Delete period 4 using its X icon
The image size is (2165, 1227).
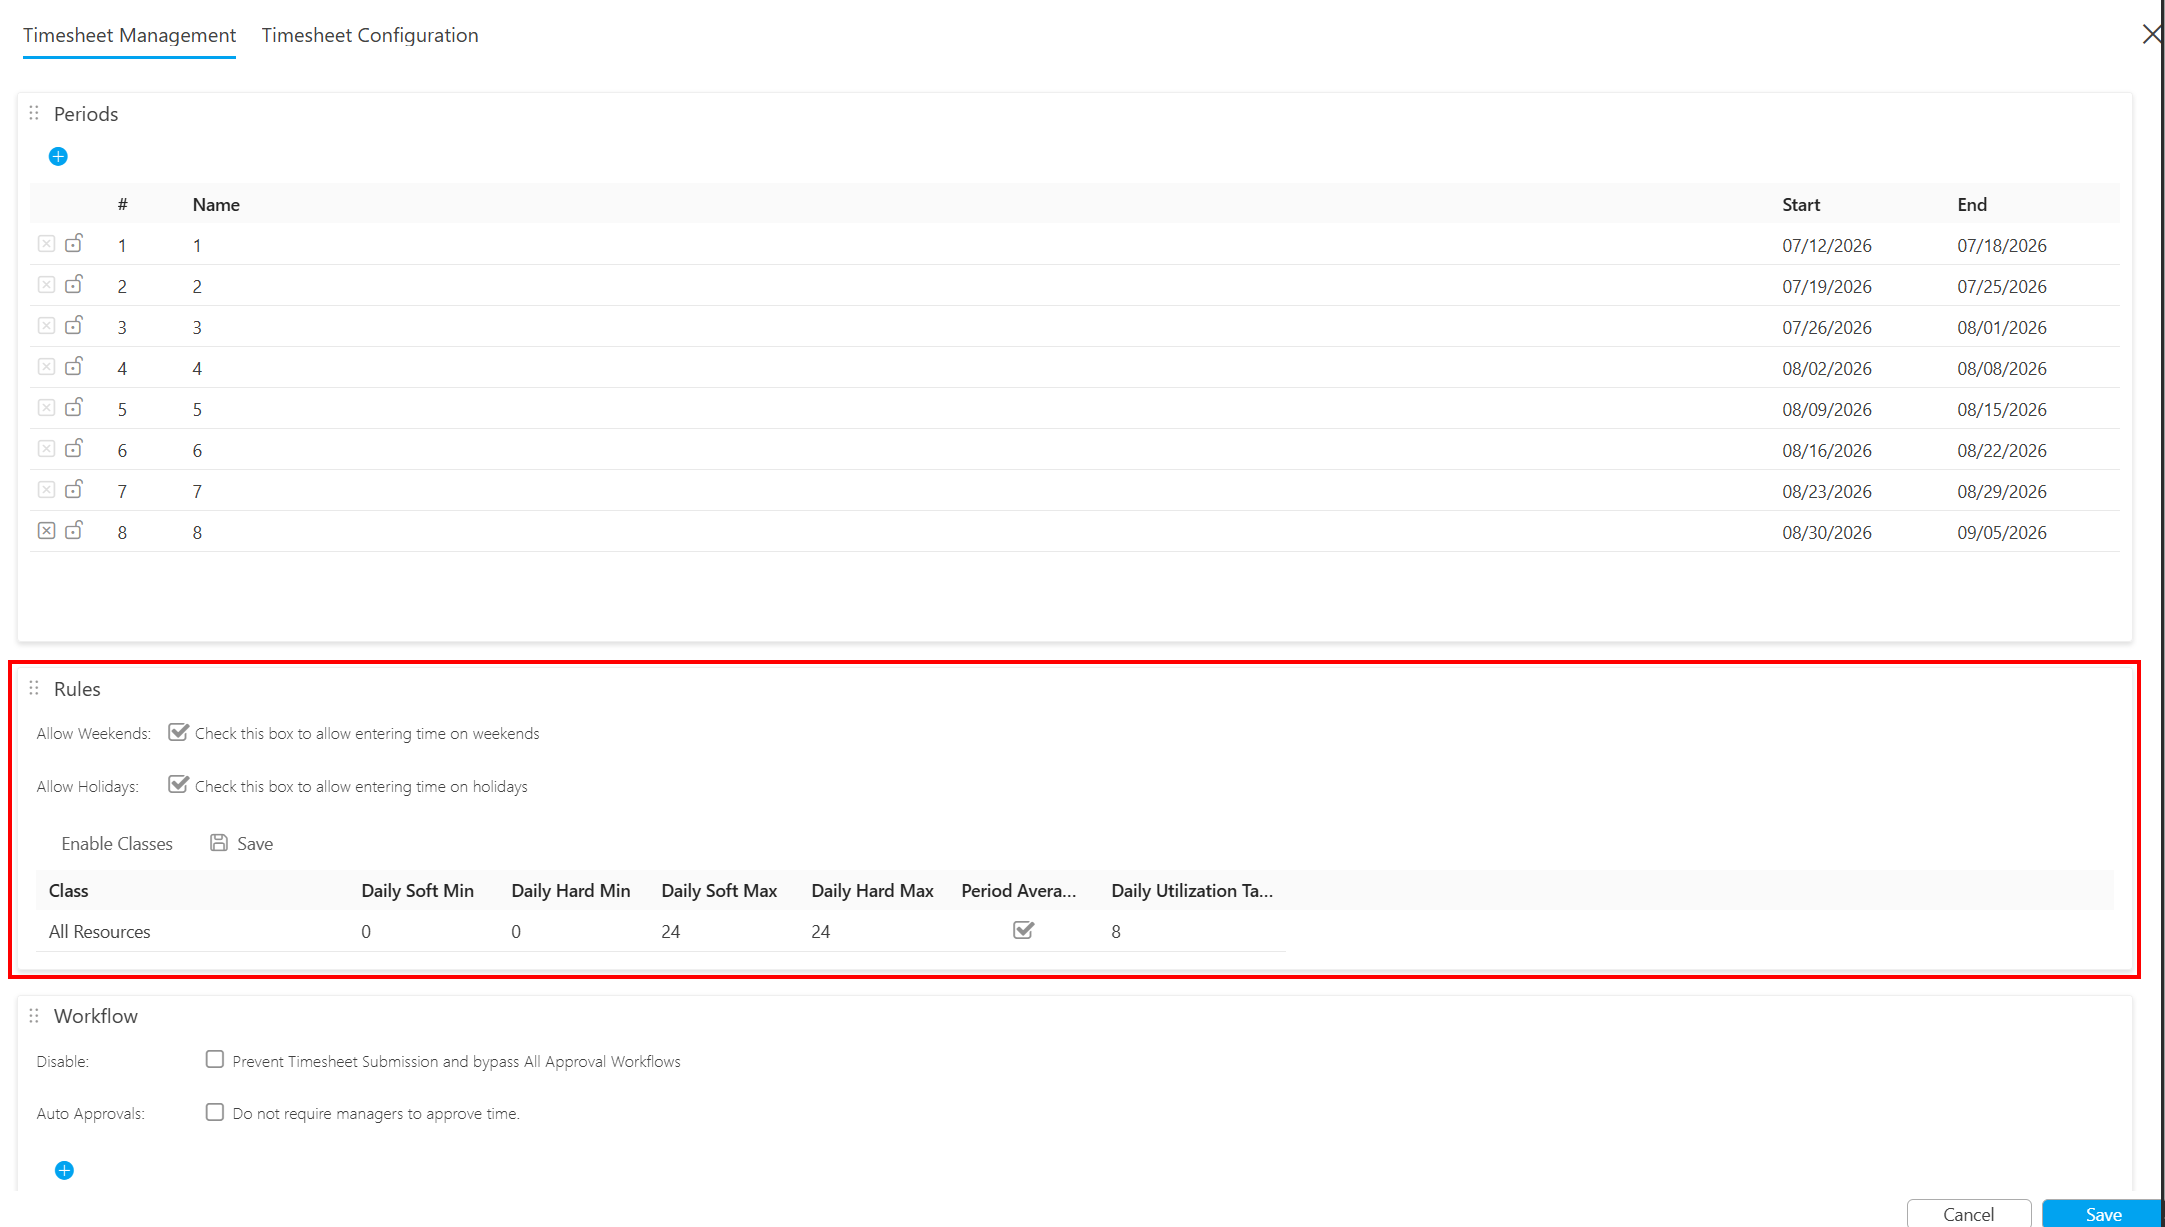pyautogui.click(x=46, y=366)
